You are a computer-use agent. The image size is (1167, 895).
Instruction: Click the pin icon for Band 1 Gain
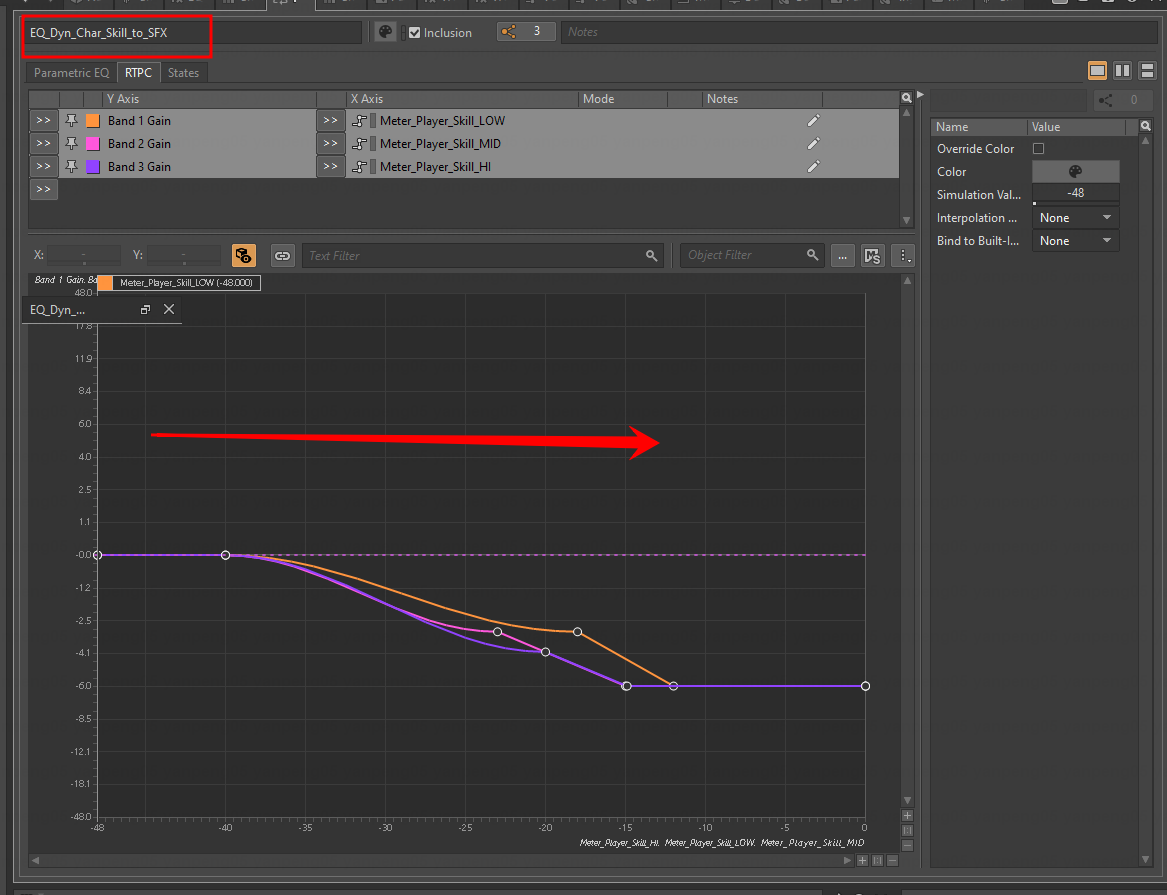[71, 121]
